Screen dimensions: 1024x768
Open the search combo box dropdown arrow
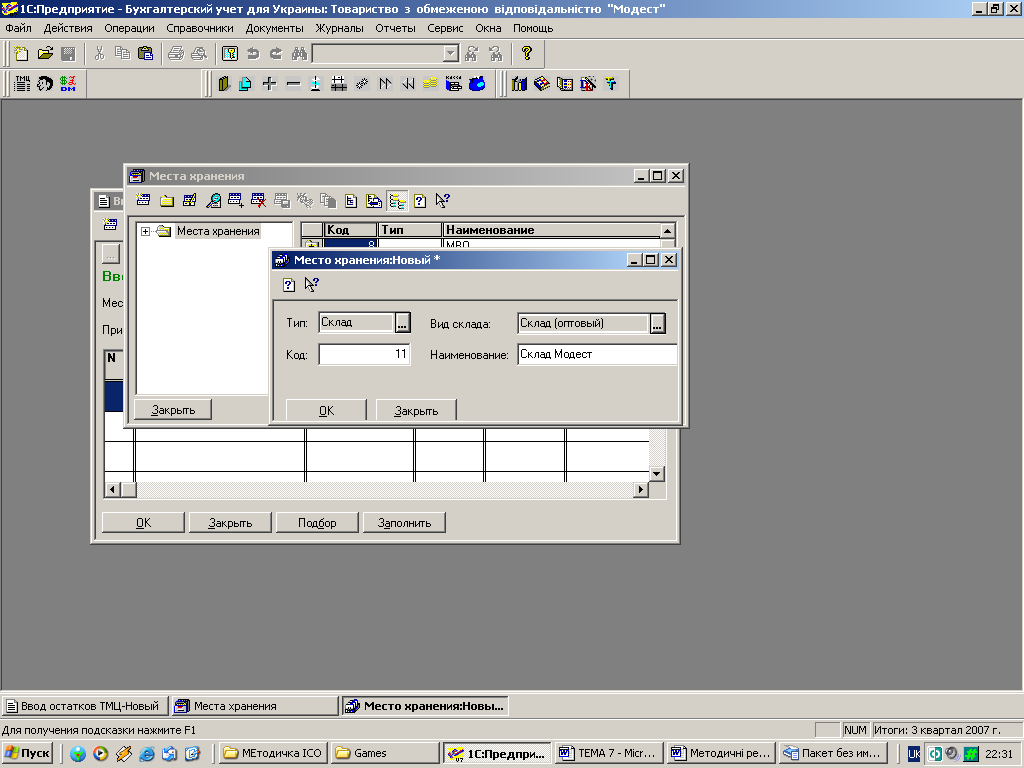[450, 54]
